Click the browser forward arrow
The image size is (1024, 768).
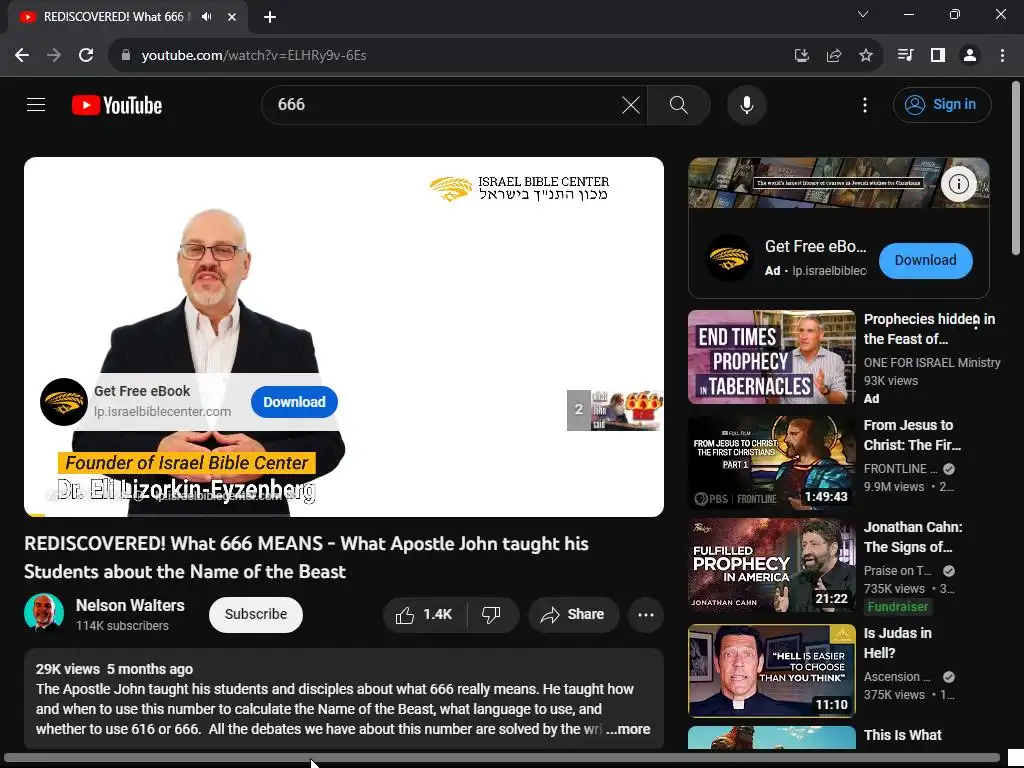[54, 56]
